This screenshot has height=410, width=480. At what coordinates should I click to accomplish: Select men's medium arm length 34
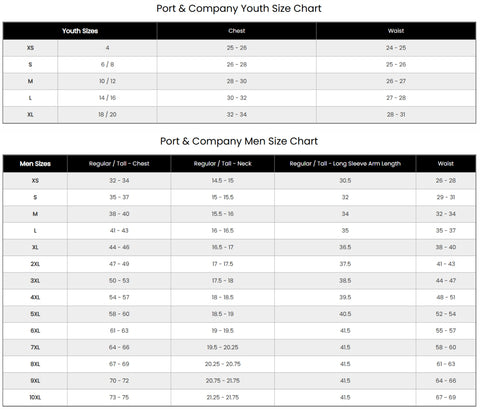coord(345,214)
